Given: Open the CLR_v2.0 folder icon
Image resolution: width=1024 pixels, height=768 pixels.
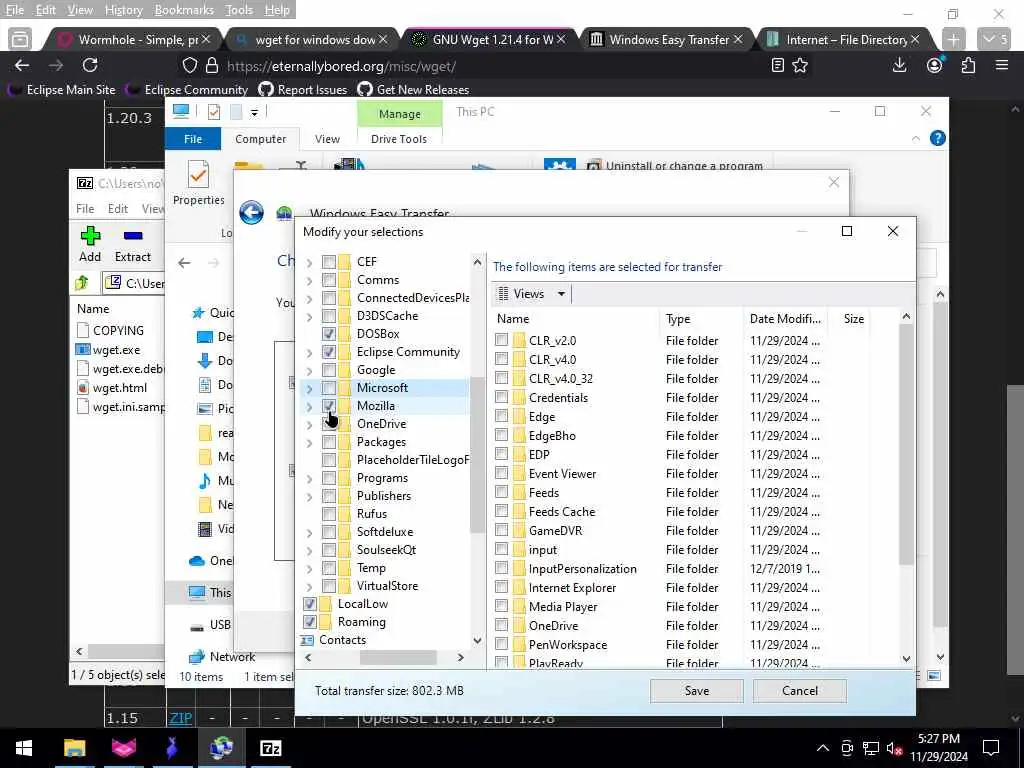Looking at the screenshot, I should 519,340.
